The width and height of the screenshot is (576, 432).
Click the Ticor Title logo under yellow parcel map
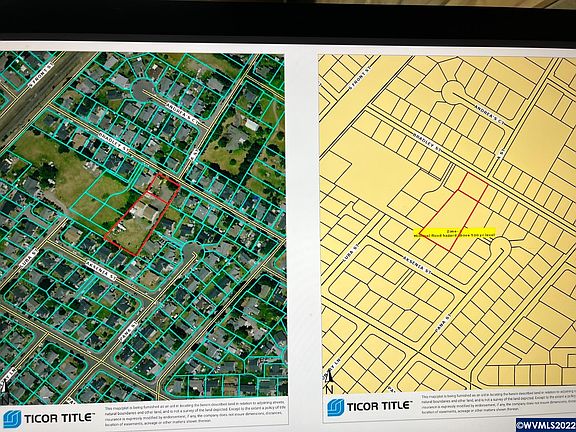(x=369, y=406)
